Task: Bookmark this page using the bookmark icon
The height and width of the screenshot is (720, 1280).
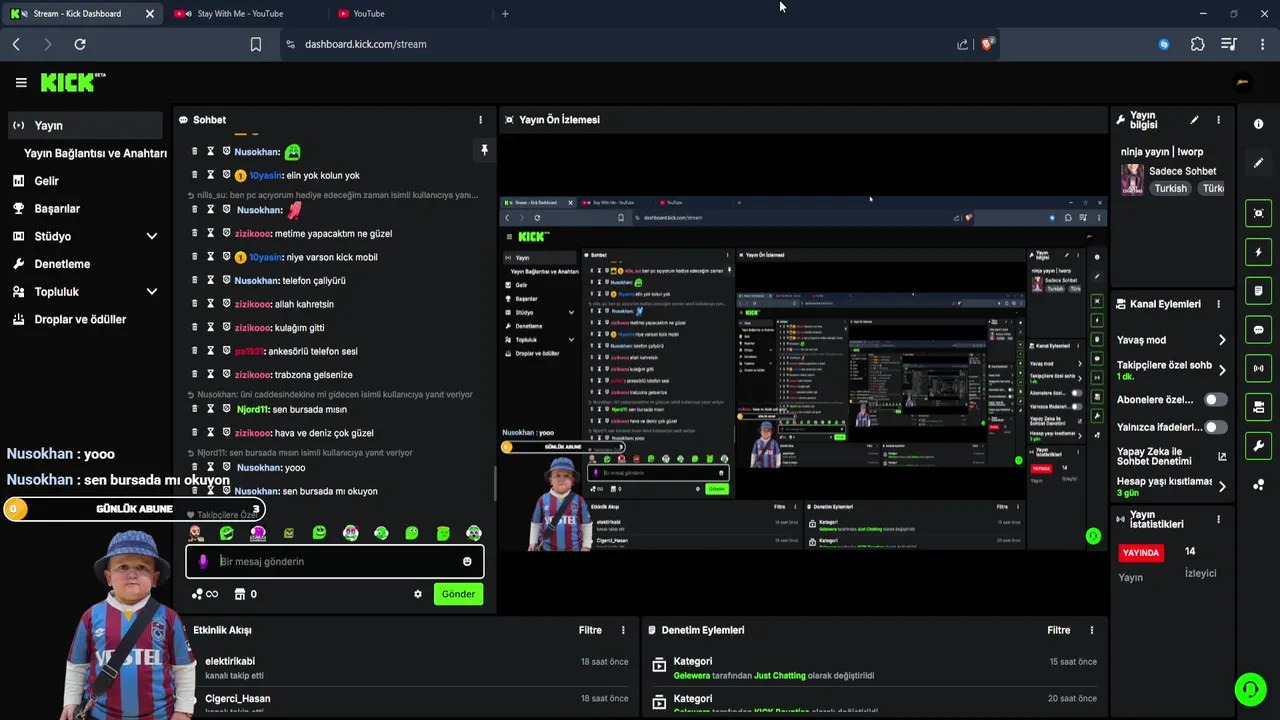Action: tap(256, 44)
